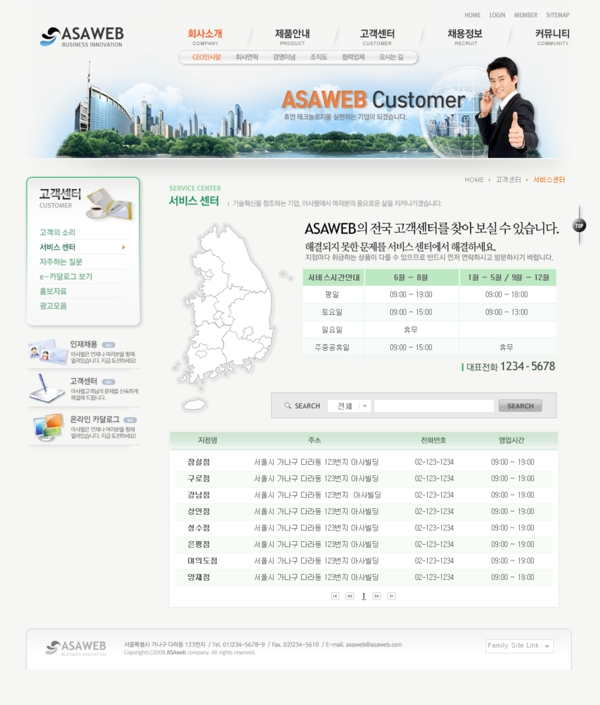Select the 잠실점 branch row
The width and height of the screenshot is (600, 705).
tap(363, 462)
